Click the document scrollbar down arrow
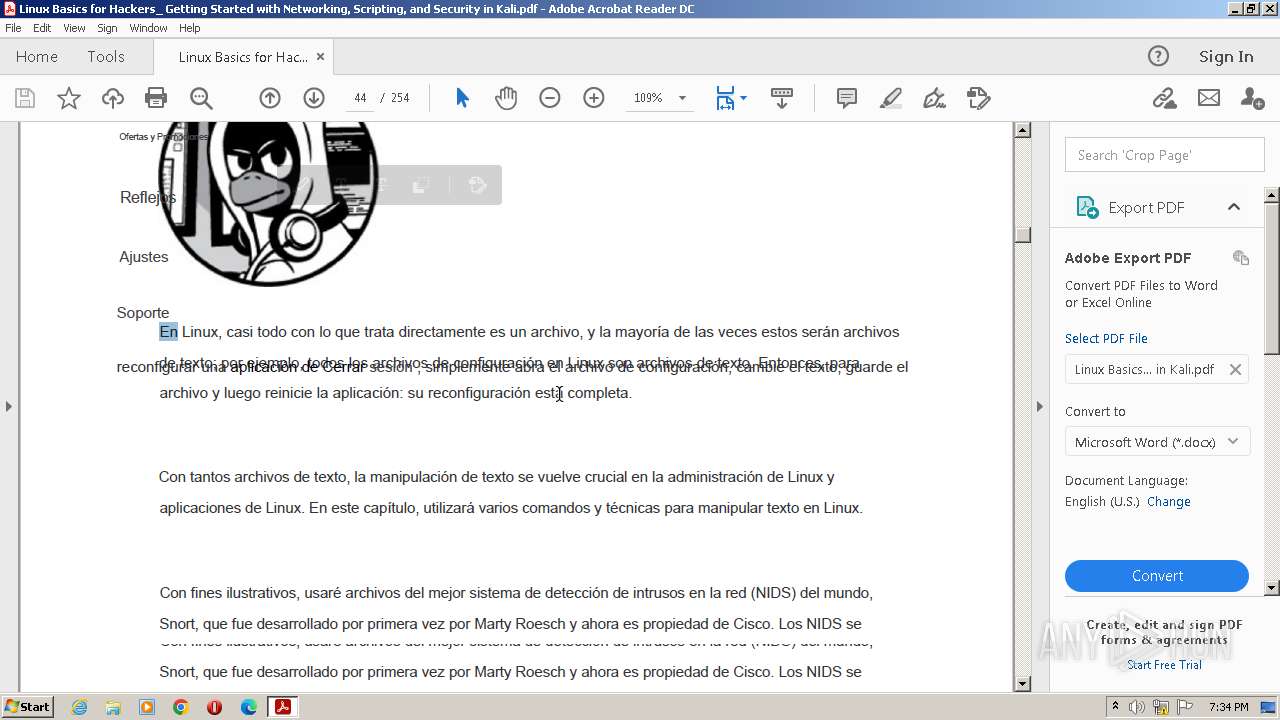 click(1022, 684)
